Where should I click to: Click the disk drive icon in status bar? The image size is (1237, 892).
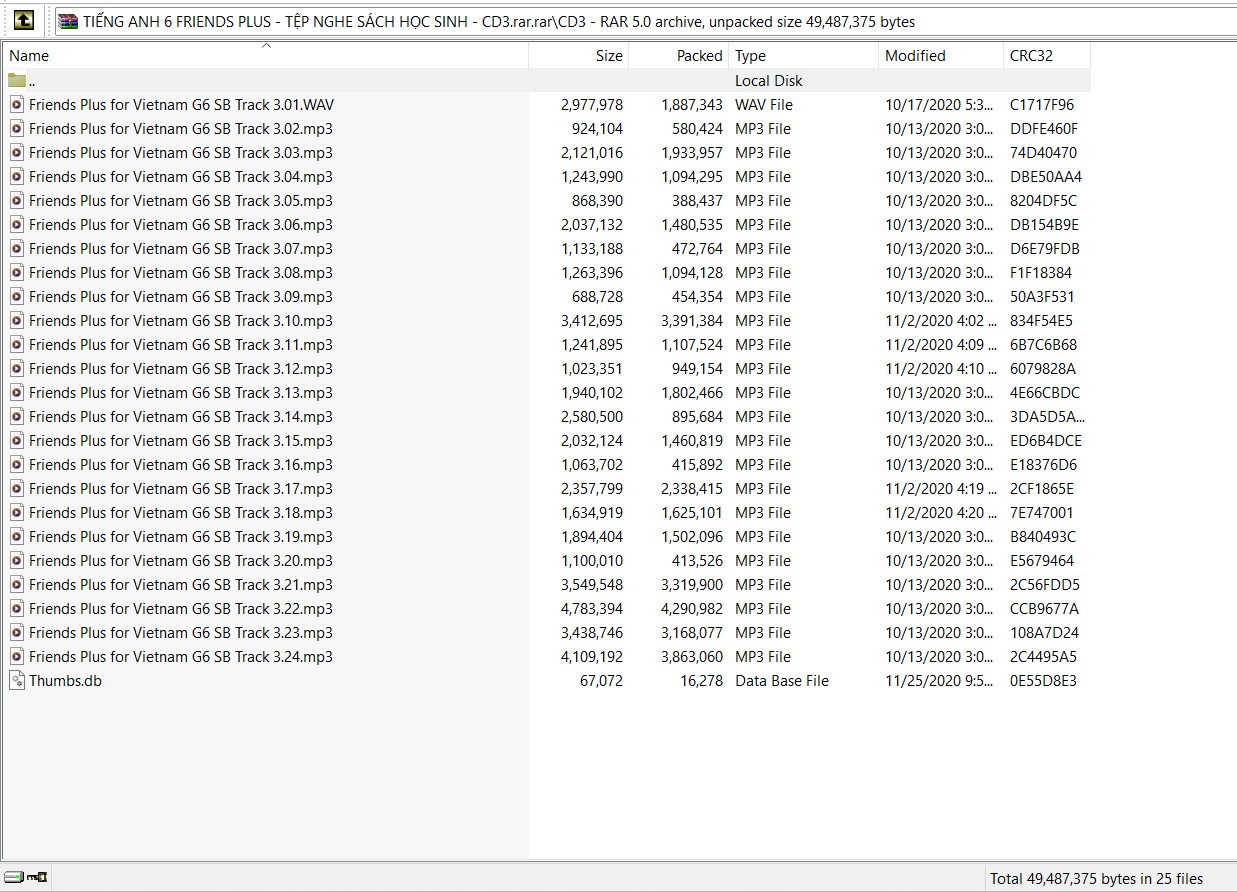tap(15, 878)
